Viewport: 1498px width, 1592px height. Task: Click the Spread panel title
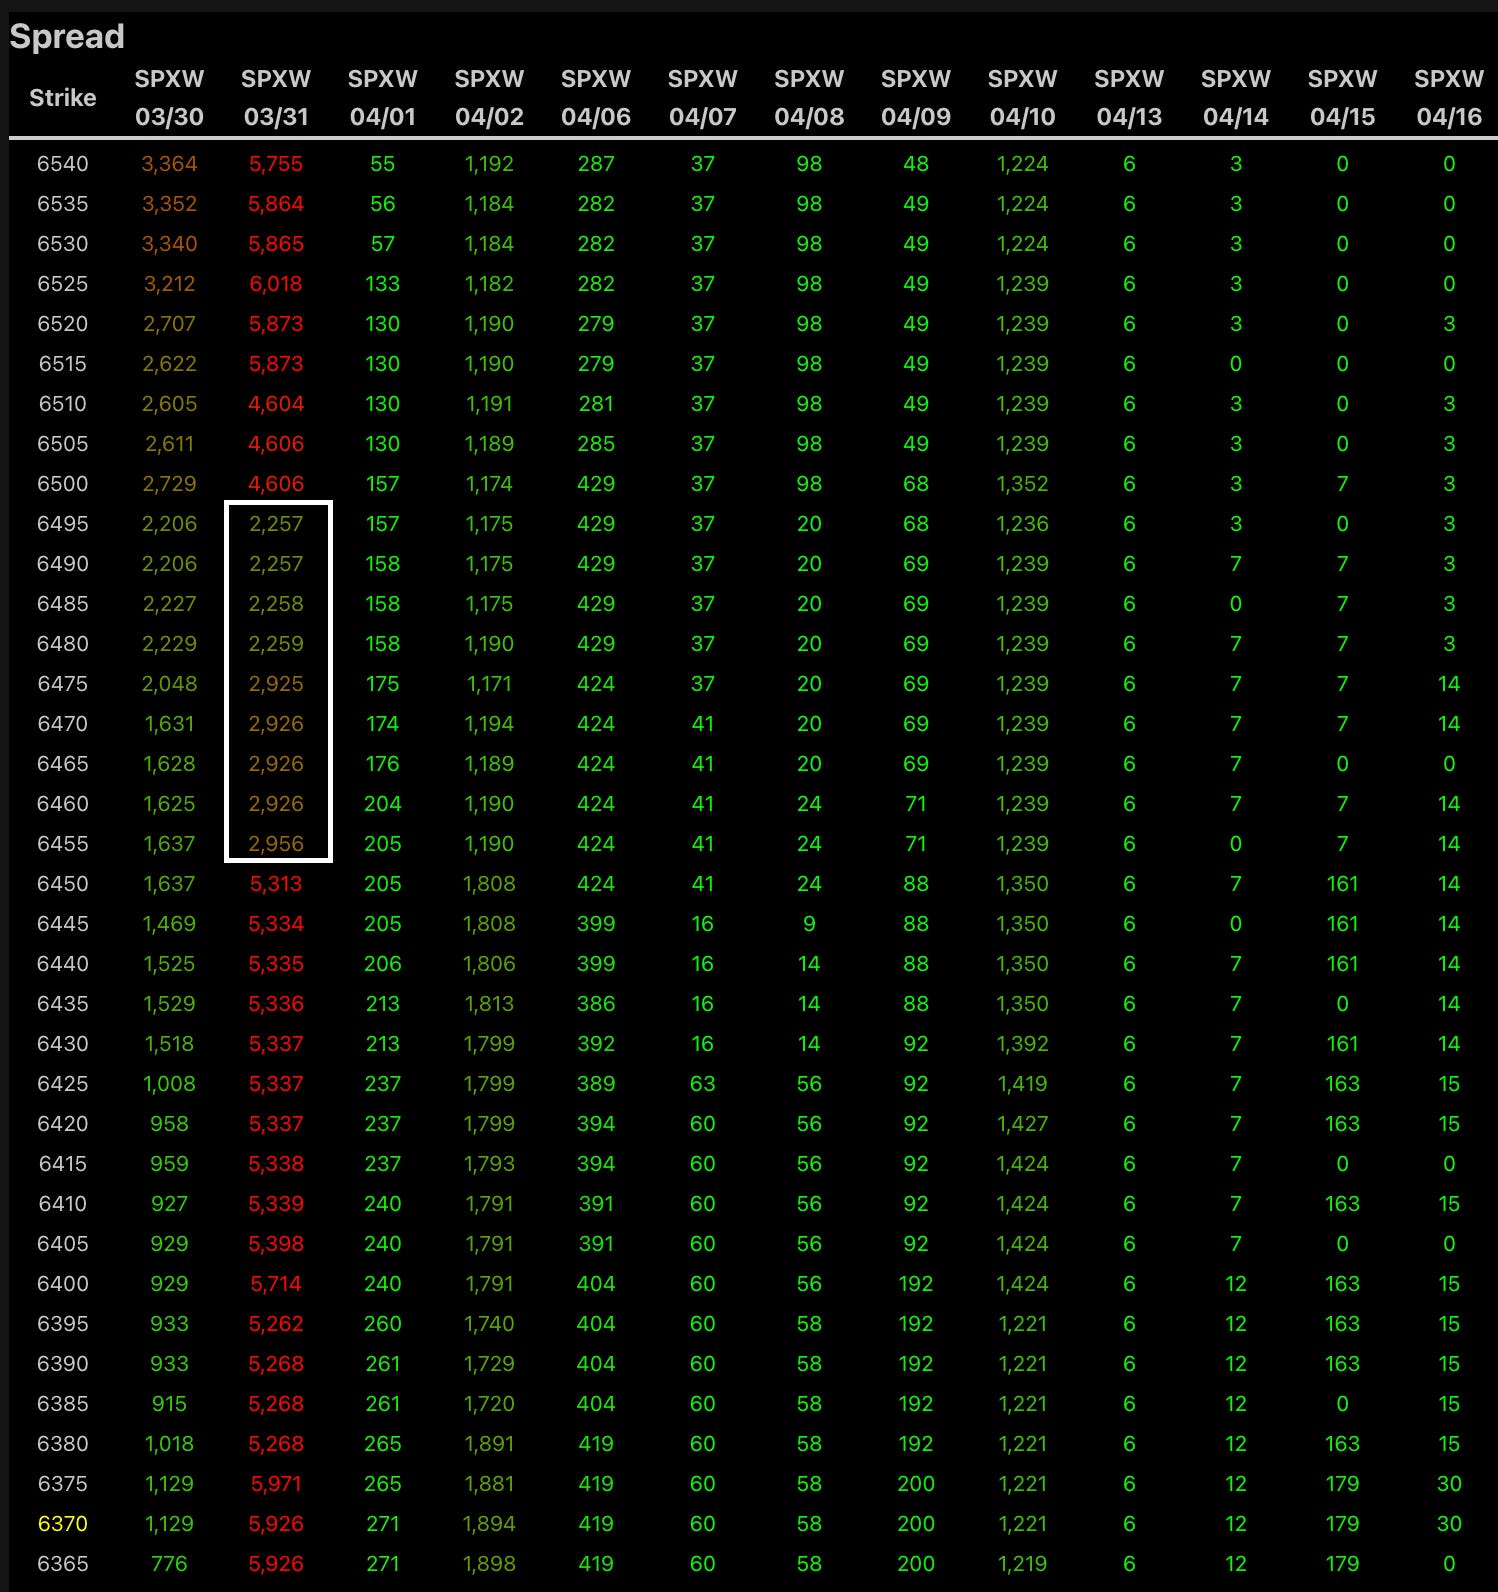tap(67, 37)
